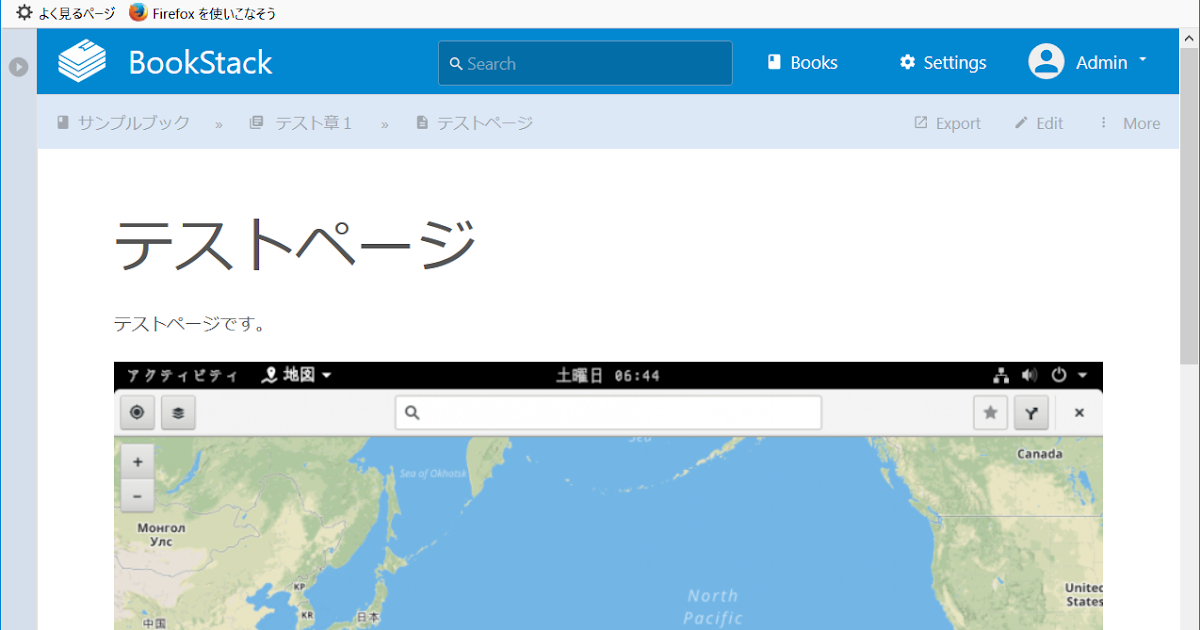Open the 地図 app menu dropdown
Viewport: 1200px width, 630px height.
click(300, 375)
